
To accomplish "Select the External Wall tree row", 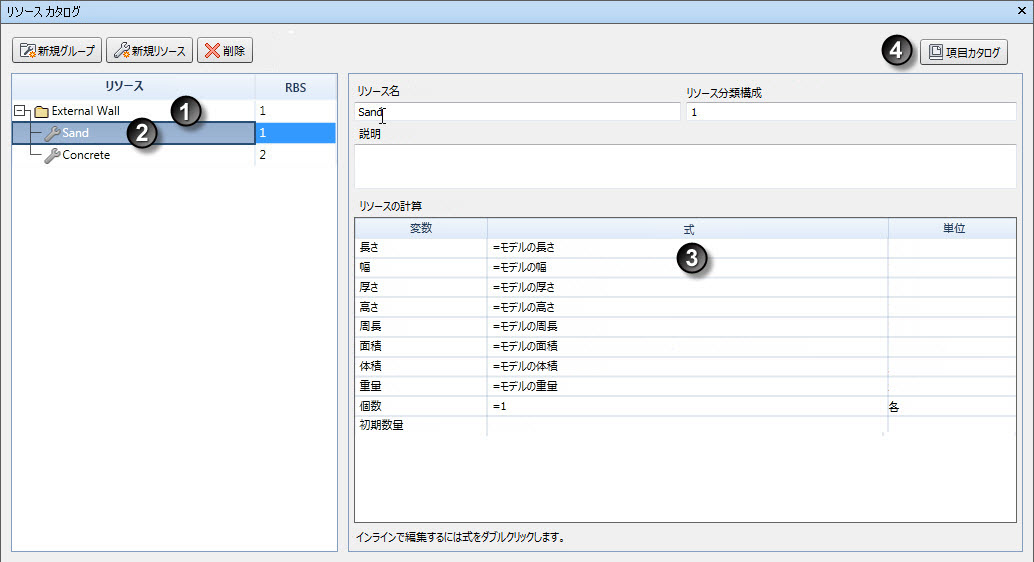I will pyautogui.click(x=174, y=111).
